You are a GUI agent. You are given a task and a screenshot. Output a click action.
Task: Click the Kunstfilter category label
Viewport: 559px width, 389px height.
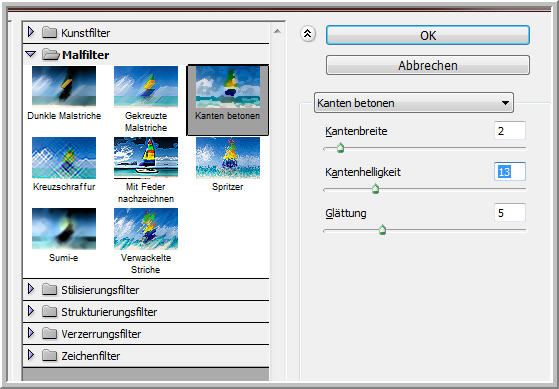click(86, 33)
